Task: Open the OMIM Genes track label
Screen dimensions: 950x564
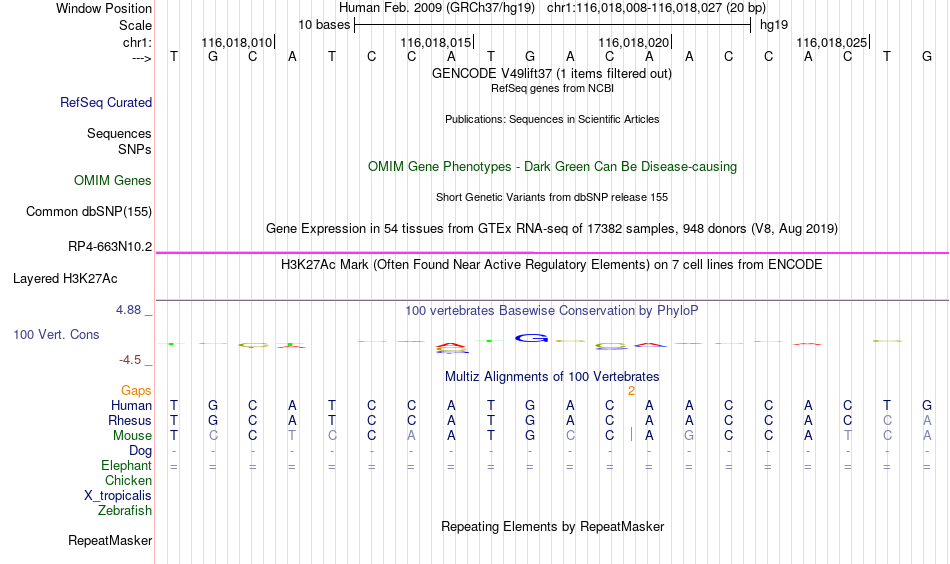Action: (113, 181)
